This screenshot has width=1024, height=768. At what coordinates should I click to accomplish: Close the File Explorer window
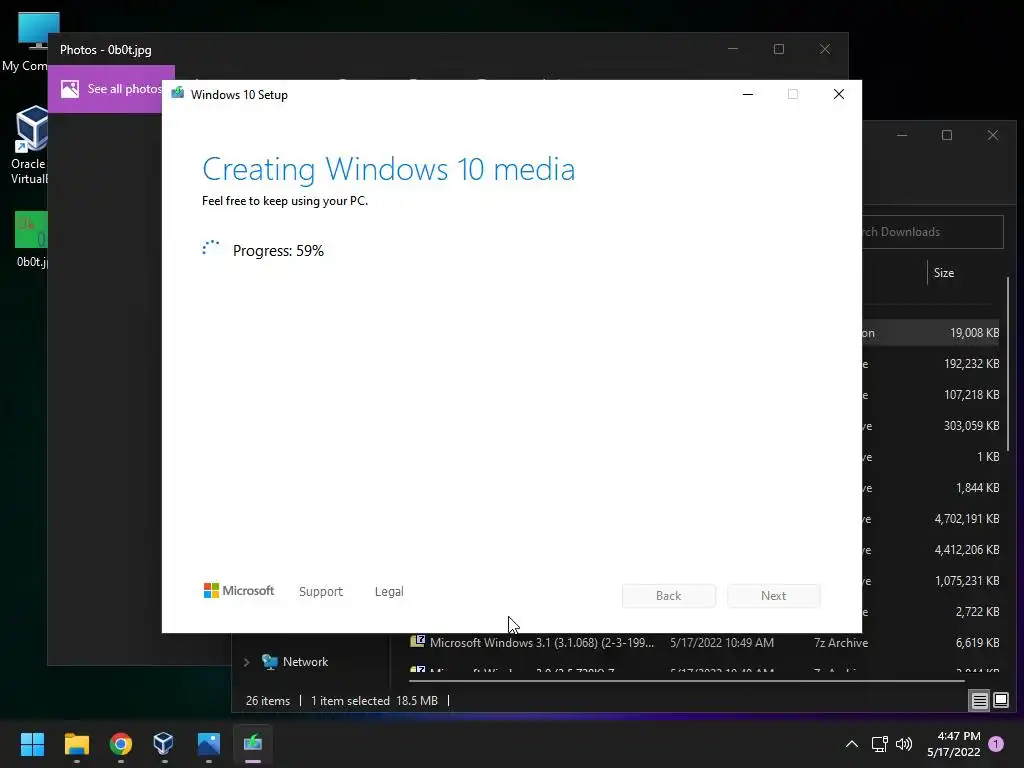pos(993,135)
